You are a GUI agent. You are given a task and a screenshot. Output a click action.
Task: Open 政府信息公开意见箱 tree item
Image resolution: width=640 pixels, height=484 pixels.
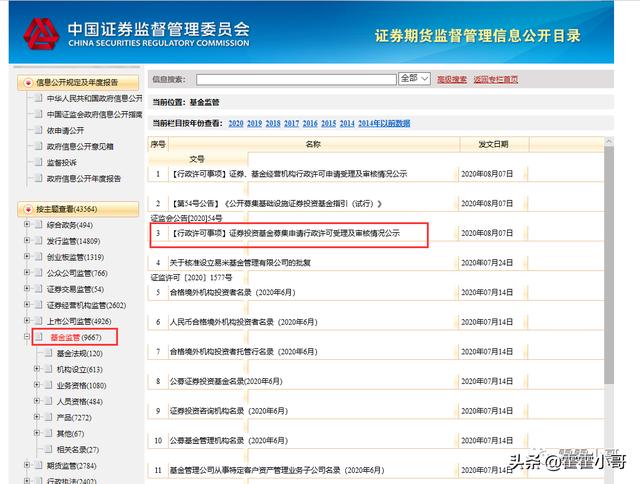coord(80,147)
